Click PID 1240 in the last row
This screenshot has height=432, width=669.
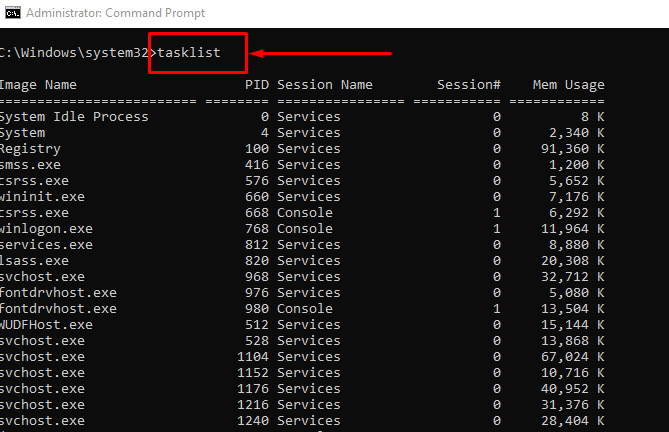tap(252, 421)
